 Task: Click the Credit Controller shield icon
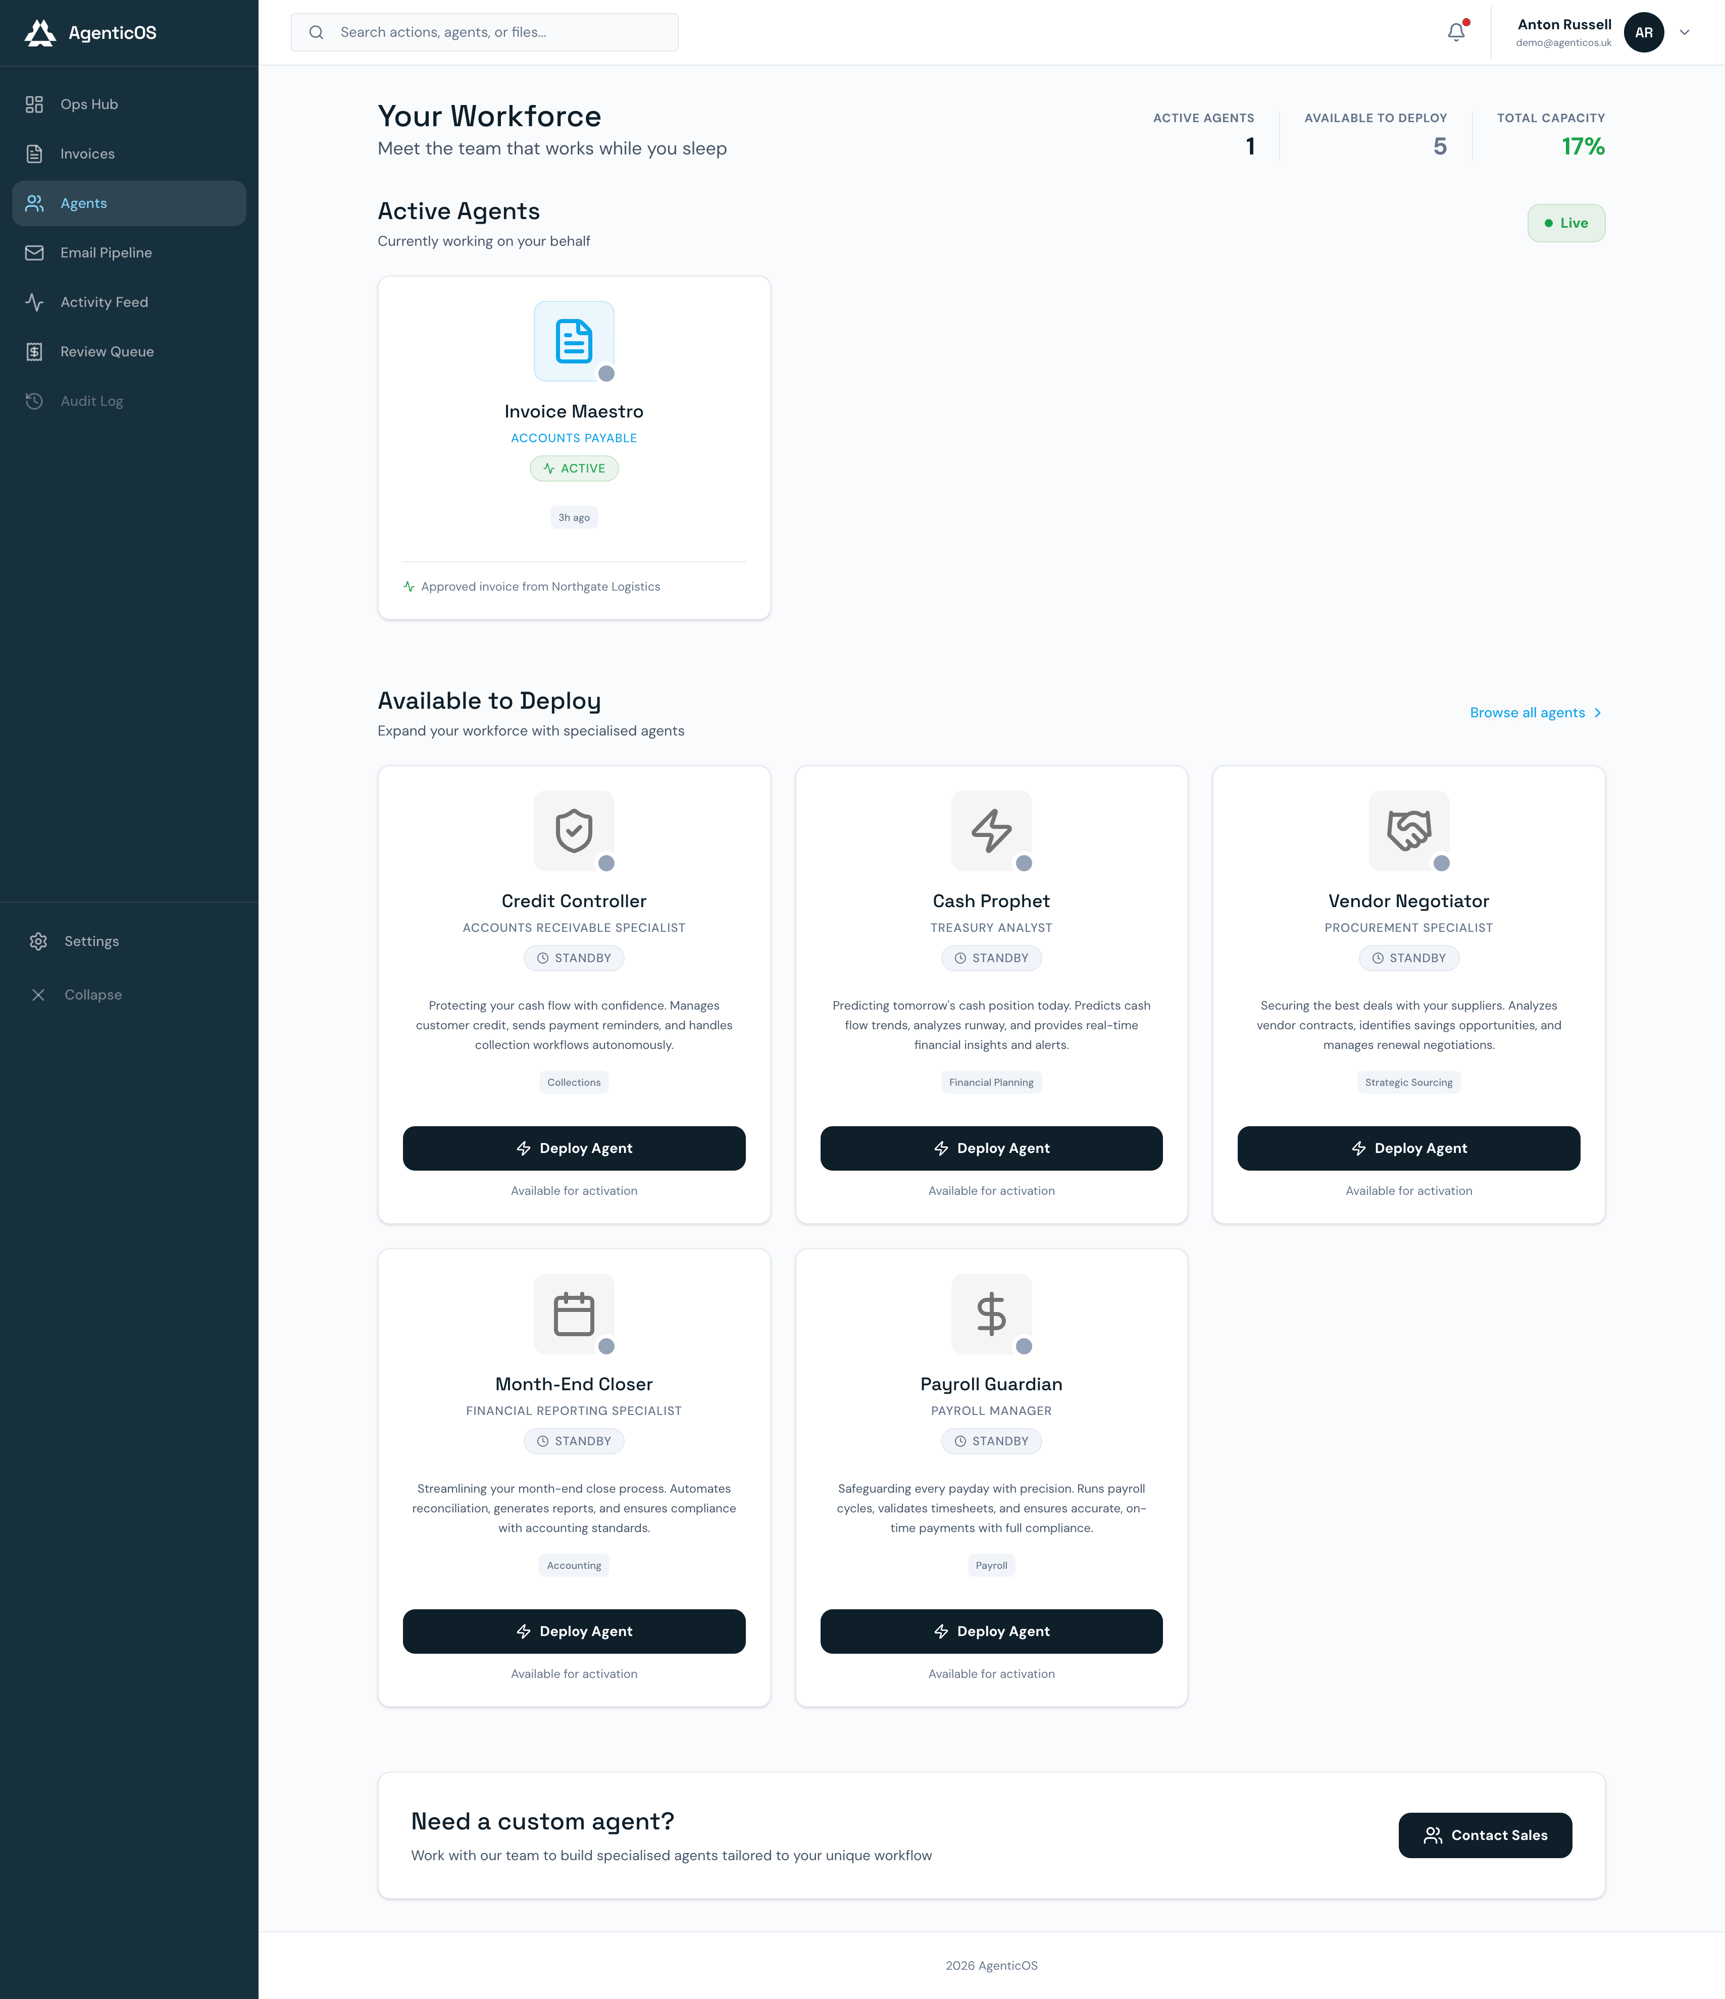tap(574, 831)
